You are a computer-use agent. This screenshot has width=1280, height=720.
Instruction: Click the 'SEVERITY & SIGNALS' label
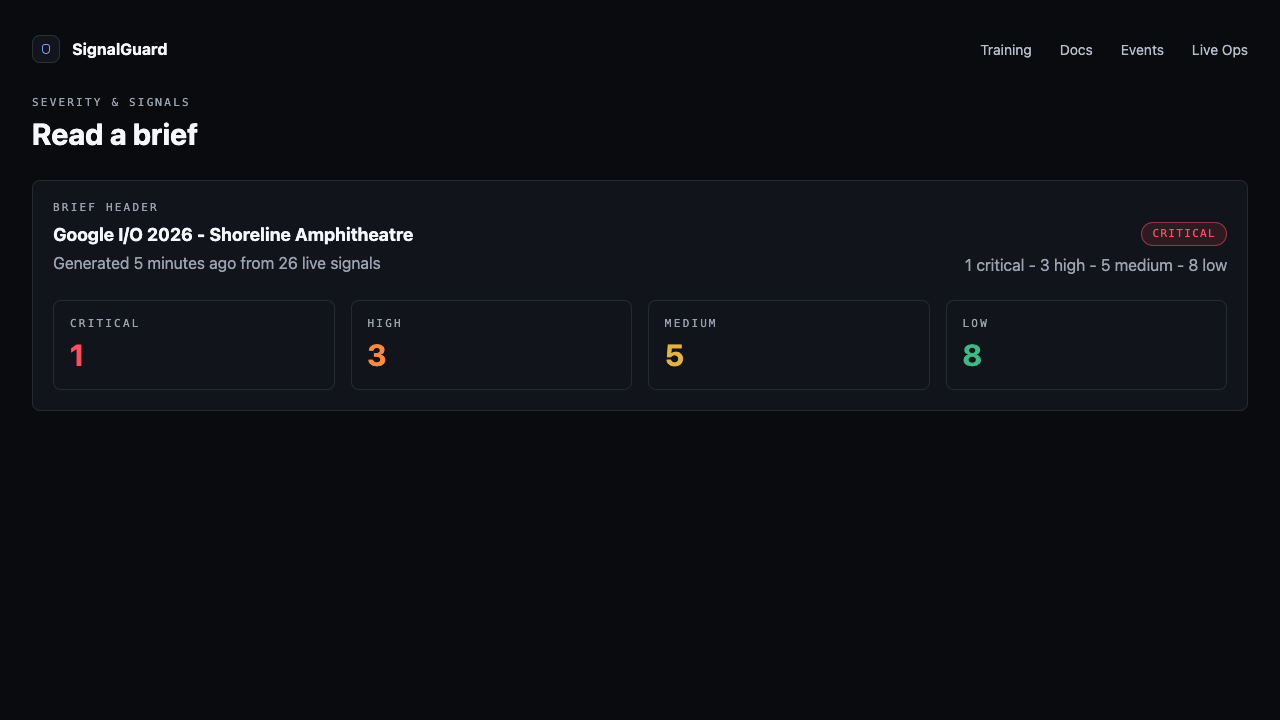[111, 102]
